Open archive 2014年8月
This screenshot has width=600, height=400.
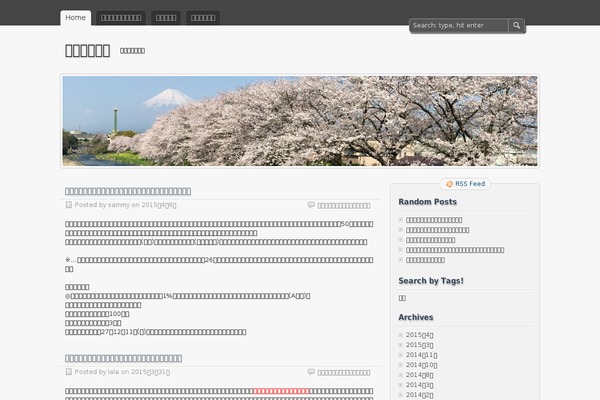tap(419, 375)
